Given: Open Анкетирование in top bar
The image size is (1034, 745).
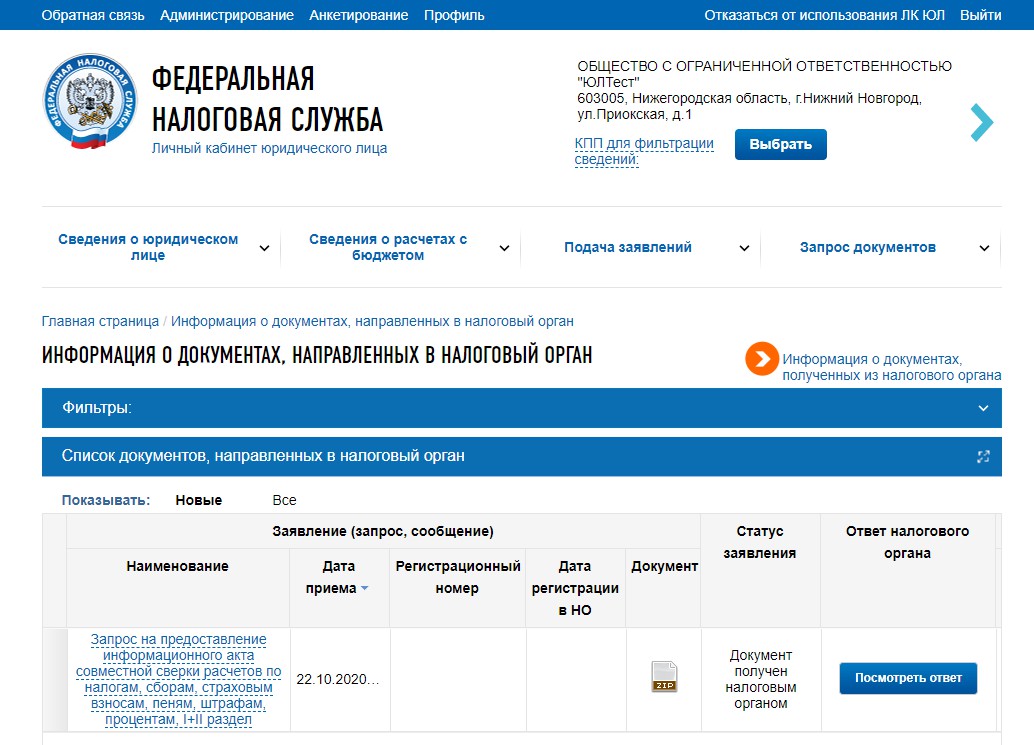Looking at the screenshot, I should pos(359,15).
